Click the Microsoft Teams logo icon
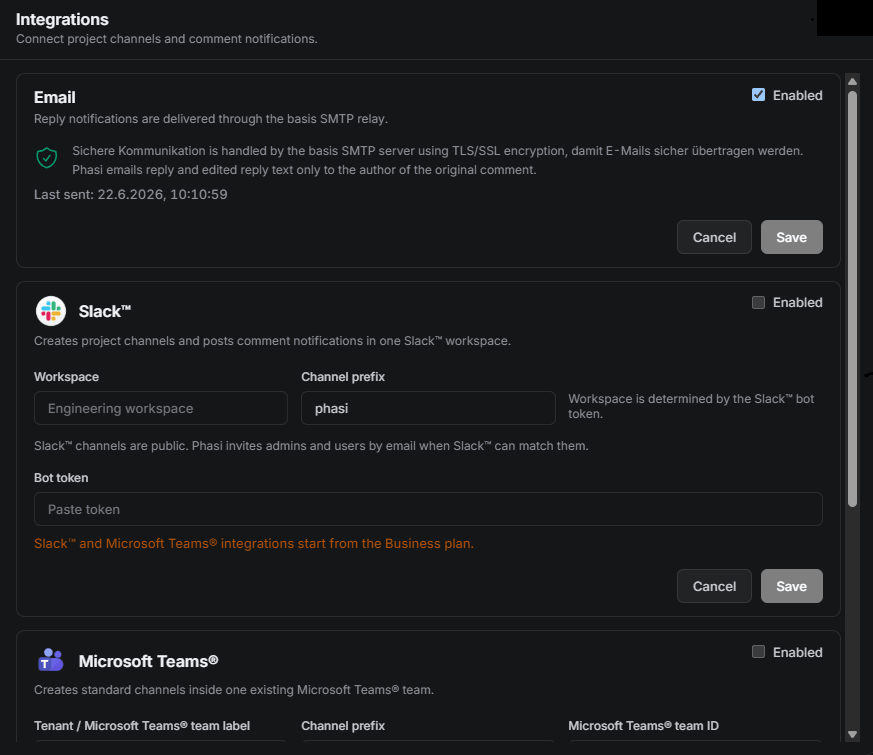The image size is (873, 755). tap(51, 660)
